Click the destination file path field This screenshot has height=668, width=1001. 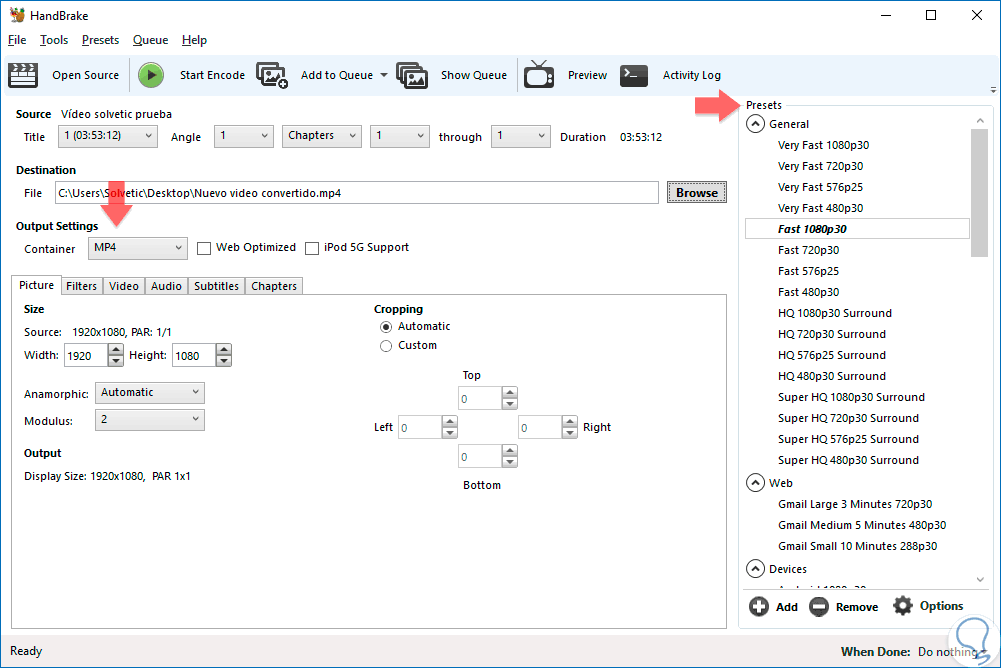[357, 193]
